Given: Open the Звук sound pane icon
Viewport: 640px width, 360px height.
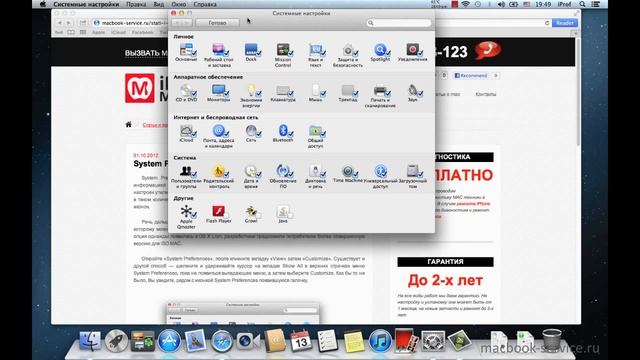Looking at the screenshot, I should 412,90.
